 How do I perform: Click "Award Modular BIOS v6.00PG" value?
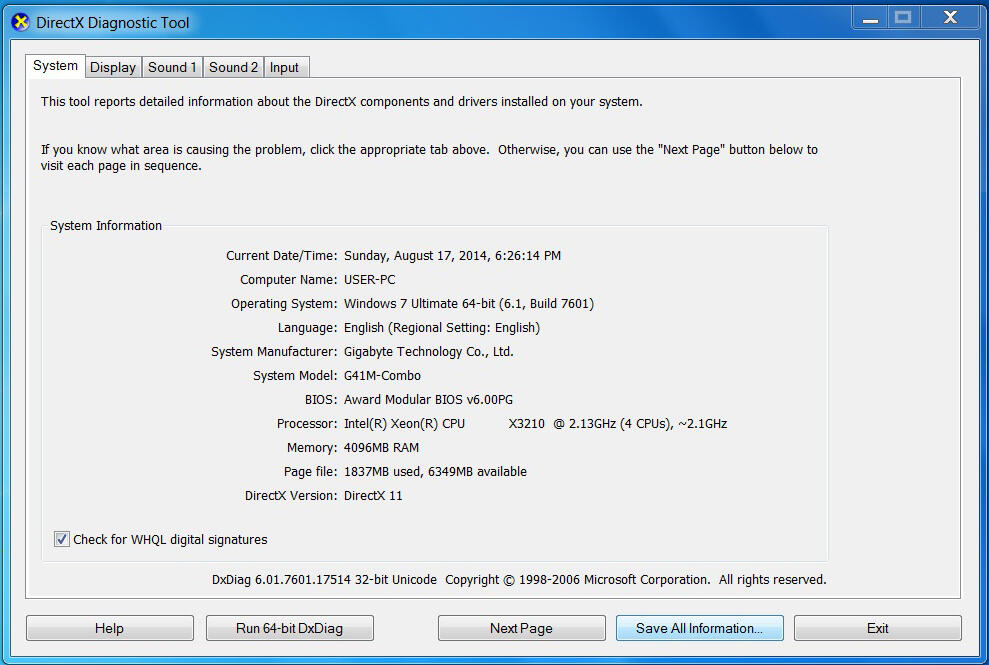[x=428, y=399]
